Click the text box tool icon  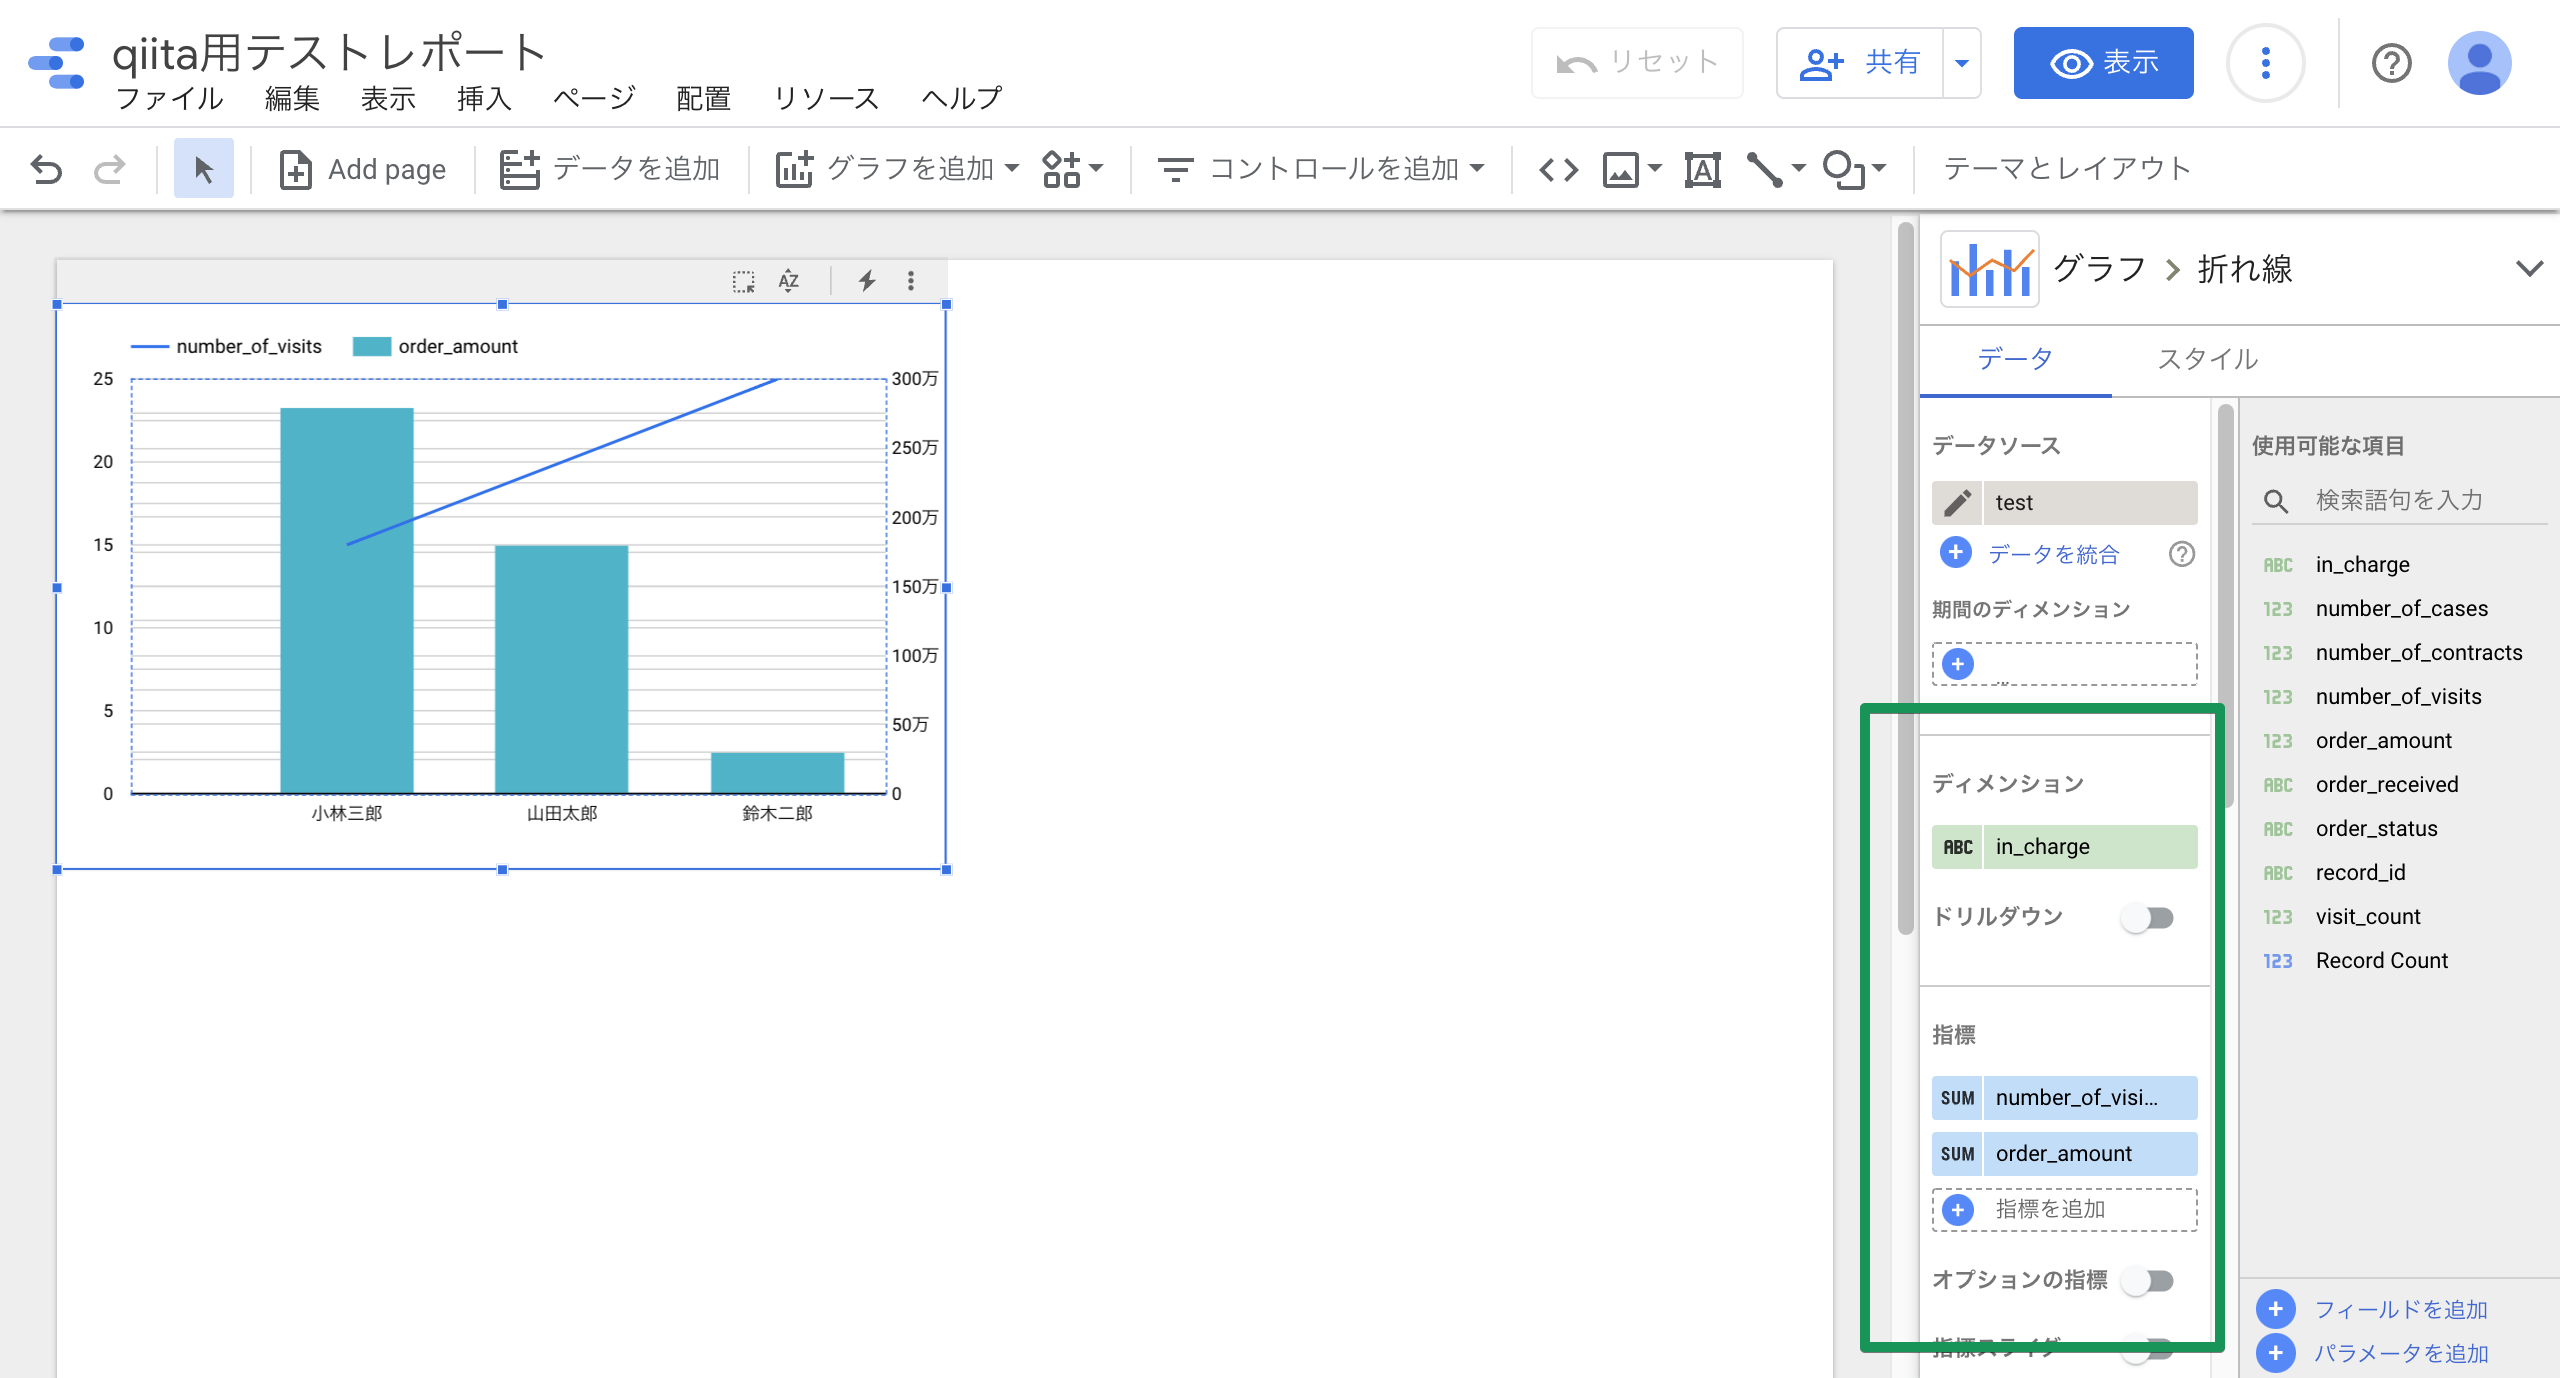(x=1702, y=169)
